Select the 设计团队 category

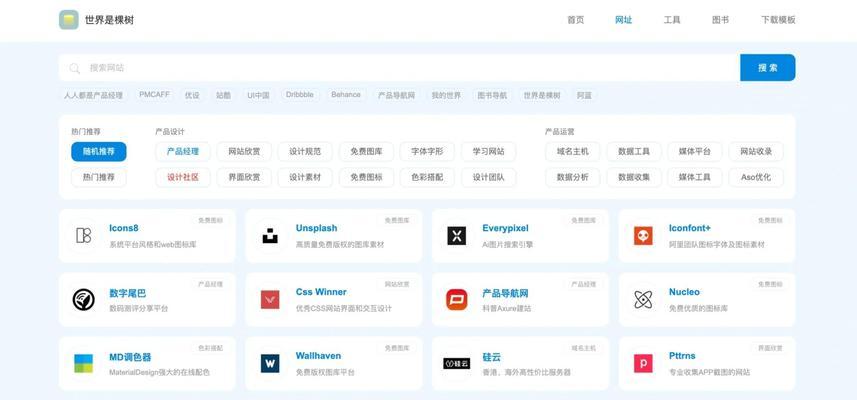pos(489,177)
